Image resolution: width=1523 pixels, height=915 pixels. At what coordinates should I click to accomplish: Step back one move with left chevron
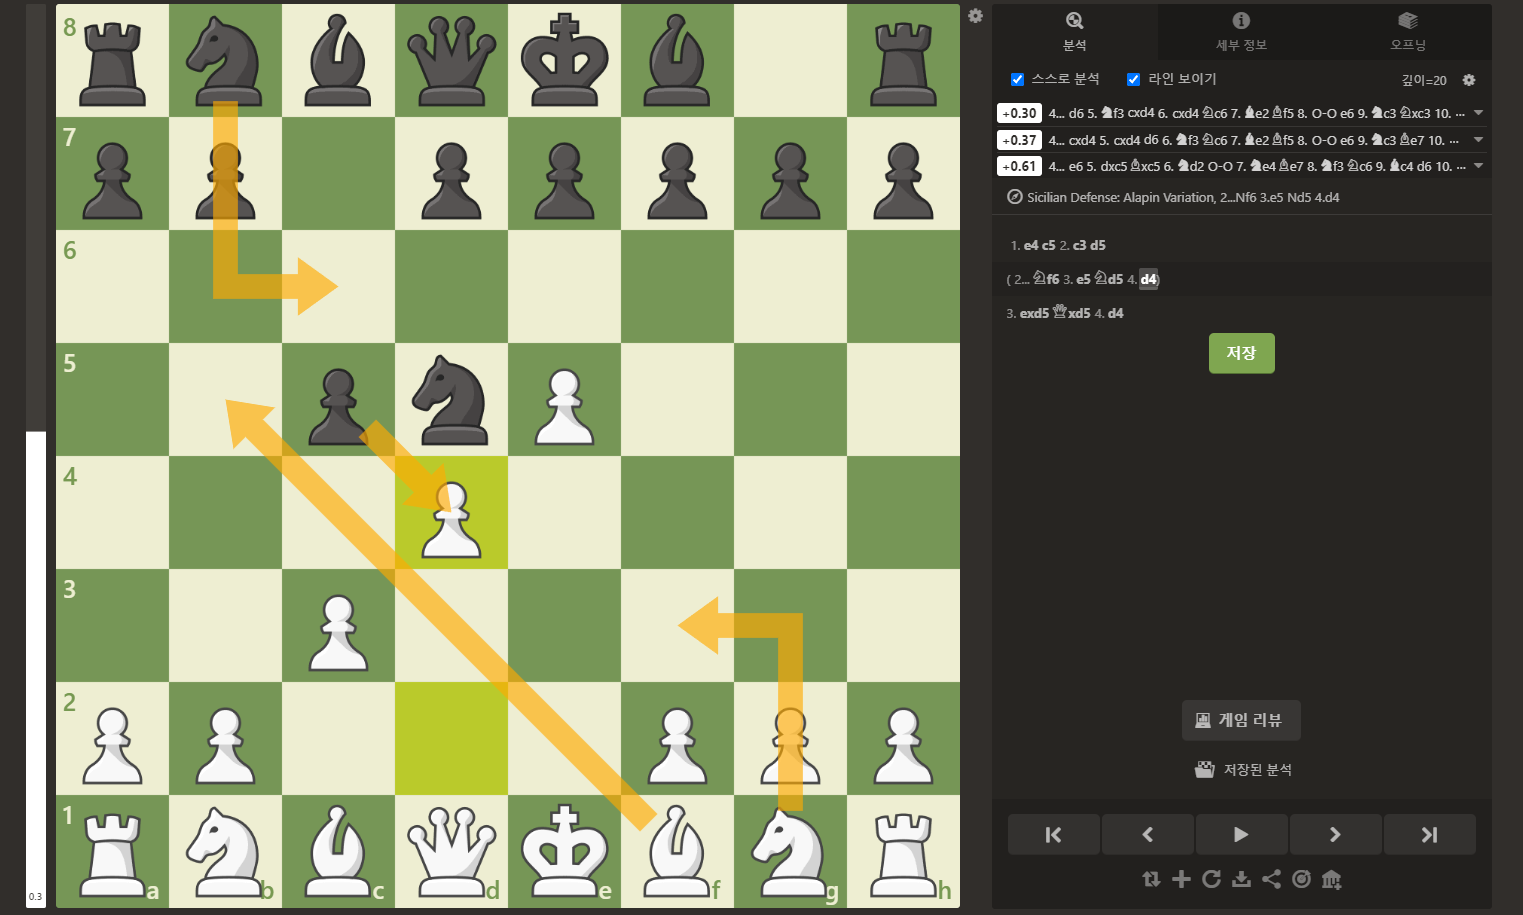coord(1147,834)
